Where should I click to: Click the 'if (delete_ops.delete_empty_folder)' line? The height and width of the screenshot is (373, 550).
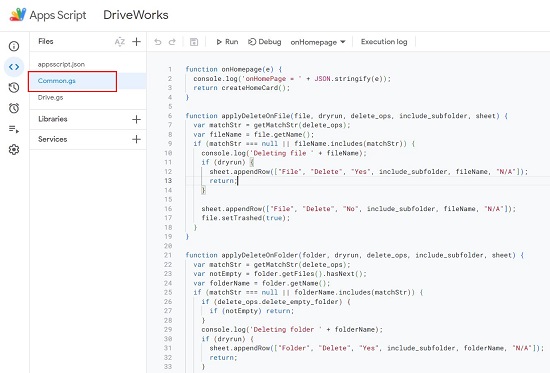tap(276, 302)
